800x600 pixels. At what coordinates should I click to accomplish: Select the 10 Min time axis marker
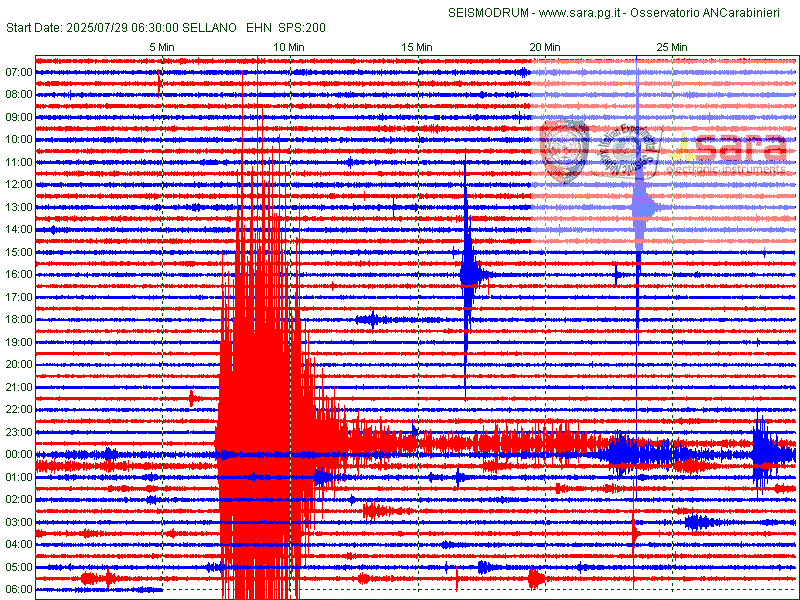coord(289,47)
